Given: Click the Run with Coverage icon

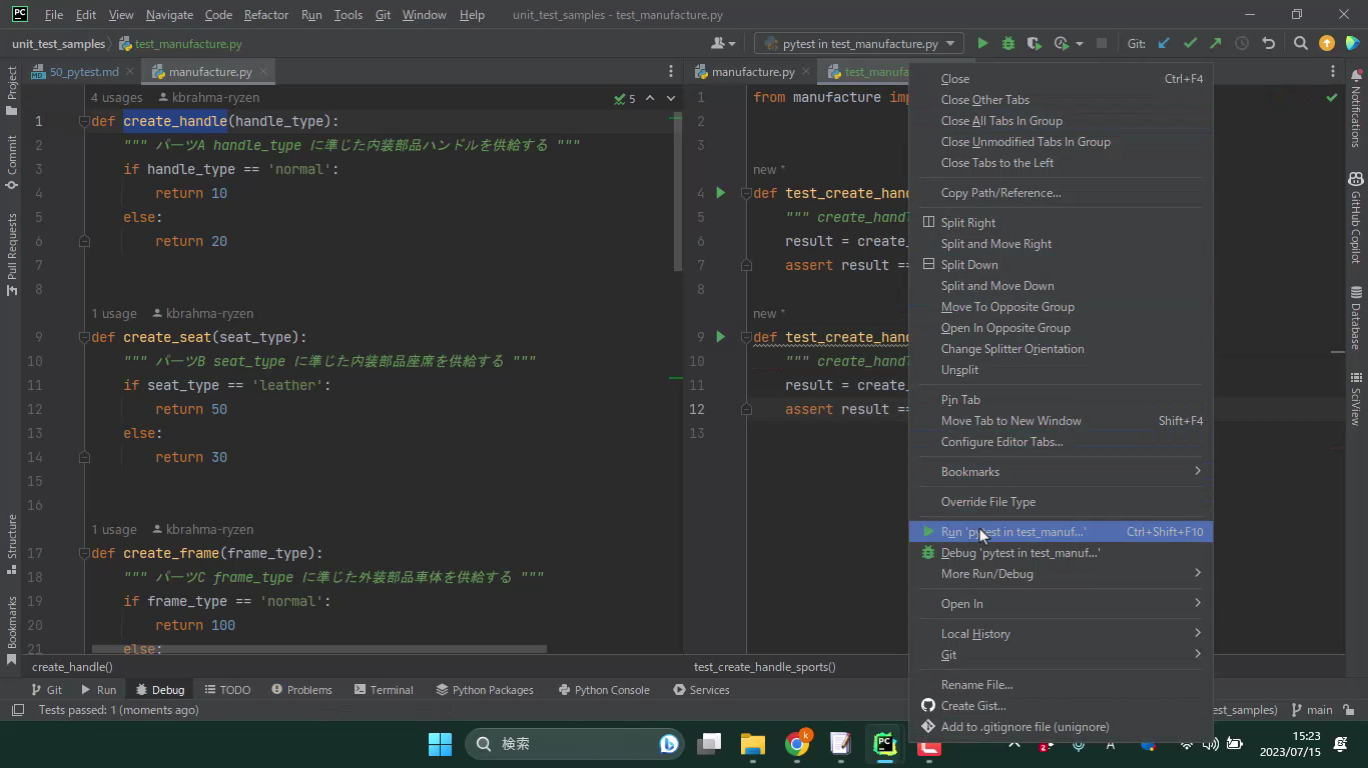Looking at the screenshot, I should click(x=1034, y=43).
